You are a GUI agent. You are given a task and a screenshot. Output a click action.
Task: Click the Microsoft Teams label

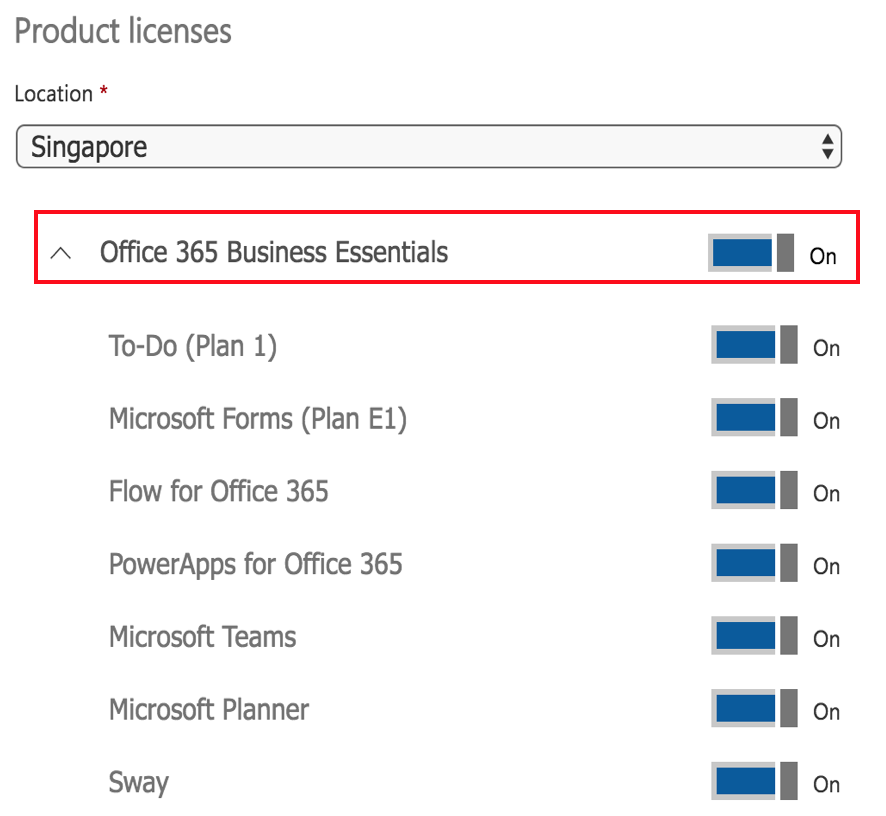click(x=202, y=637)
